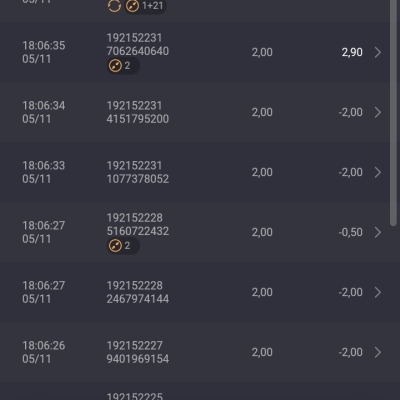Expand the -0,50 result row
The image size is (400, 400).
[378, 232]
